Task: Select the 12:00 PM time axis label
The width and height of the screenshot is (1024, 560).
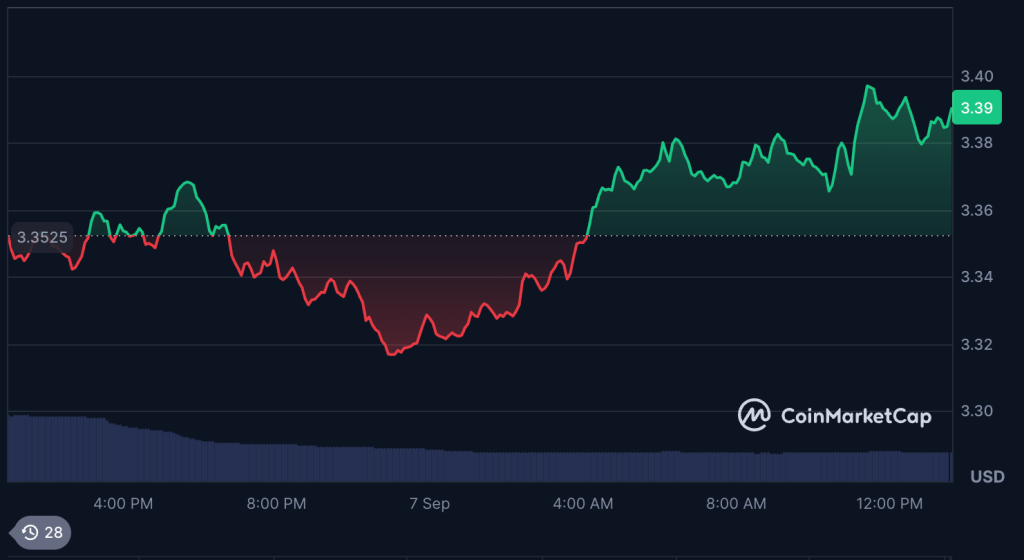Action: click(891, 503)
